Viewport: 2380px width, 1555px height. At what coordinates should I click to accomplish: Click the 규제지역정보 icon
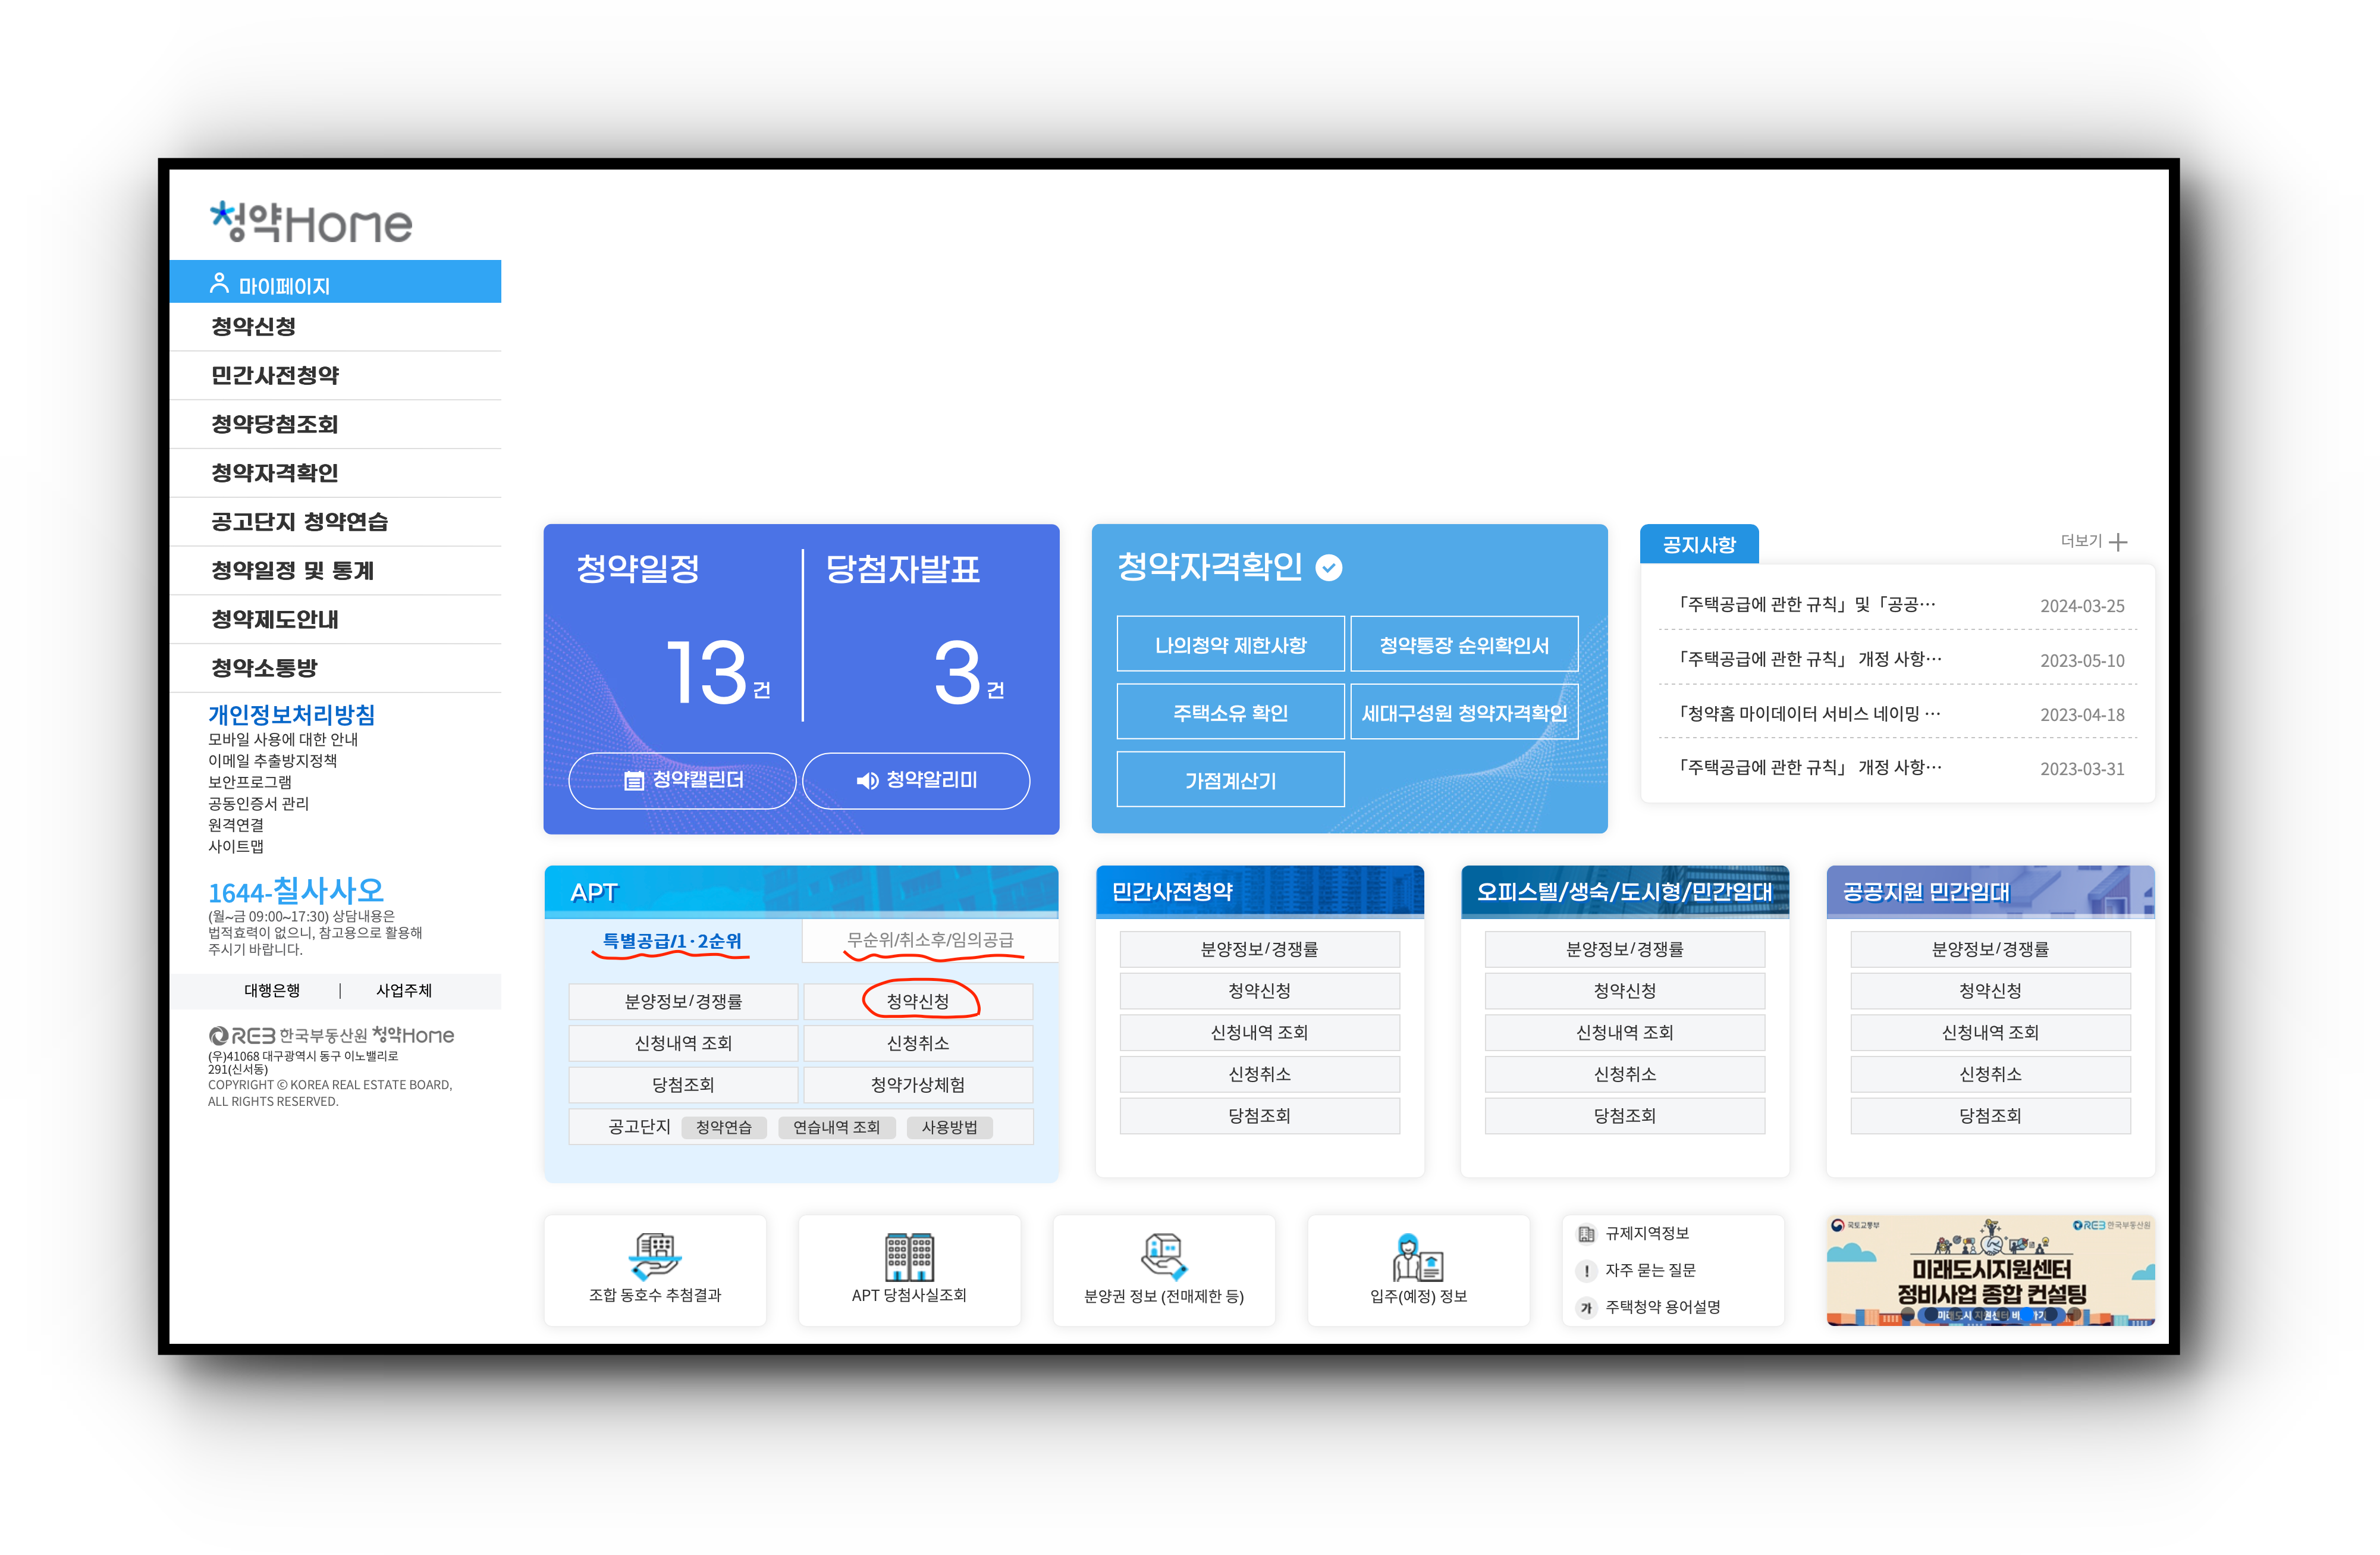1586,1233
